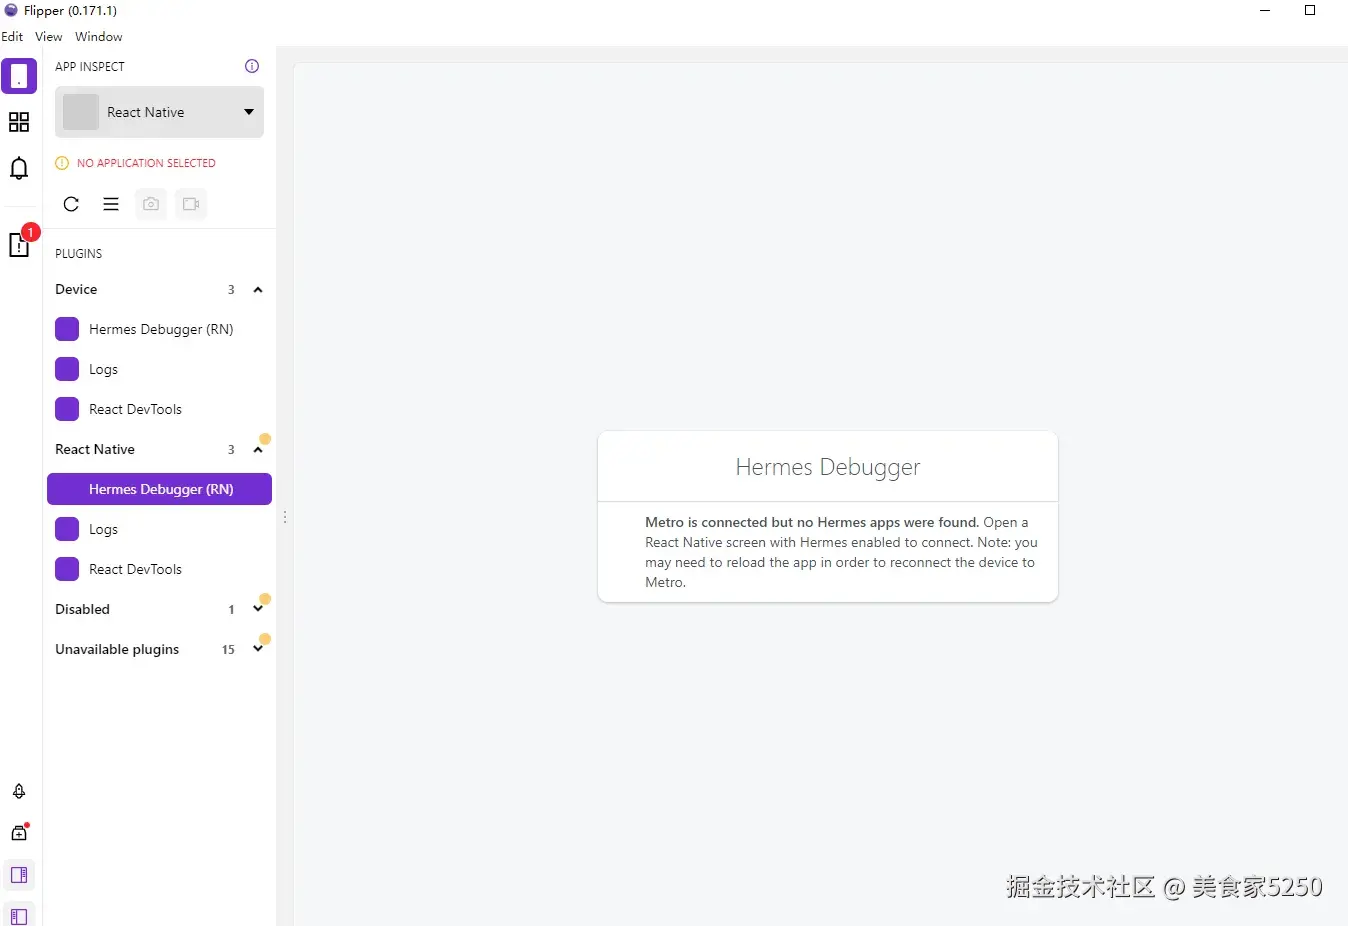1348x926 pixels.
Task: Open the App Inspect sidebar icon
Action: 19,76
